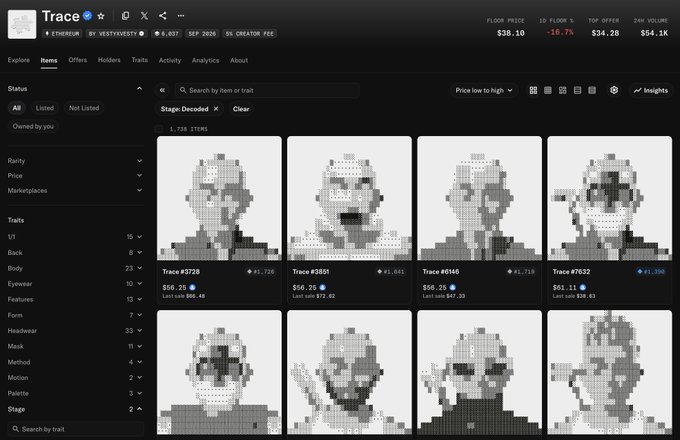
Task: Click the Trace collection avatar thumbnail
Action: coord(22,24)
